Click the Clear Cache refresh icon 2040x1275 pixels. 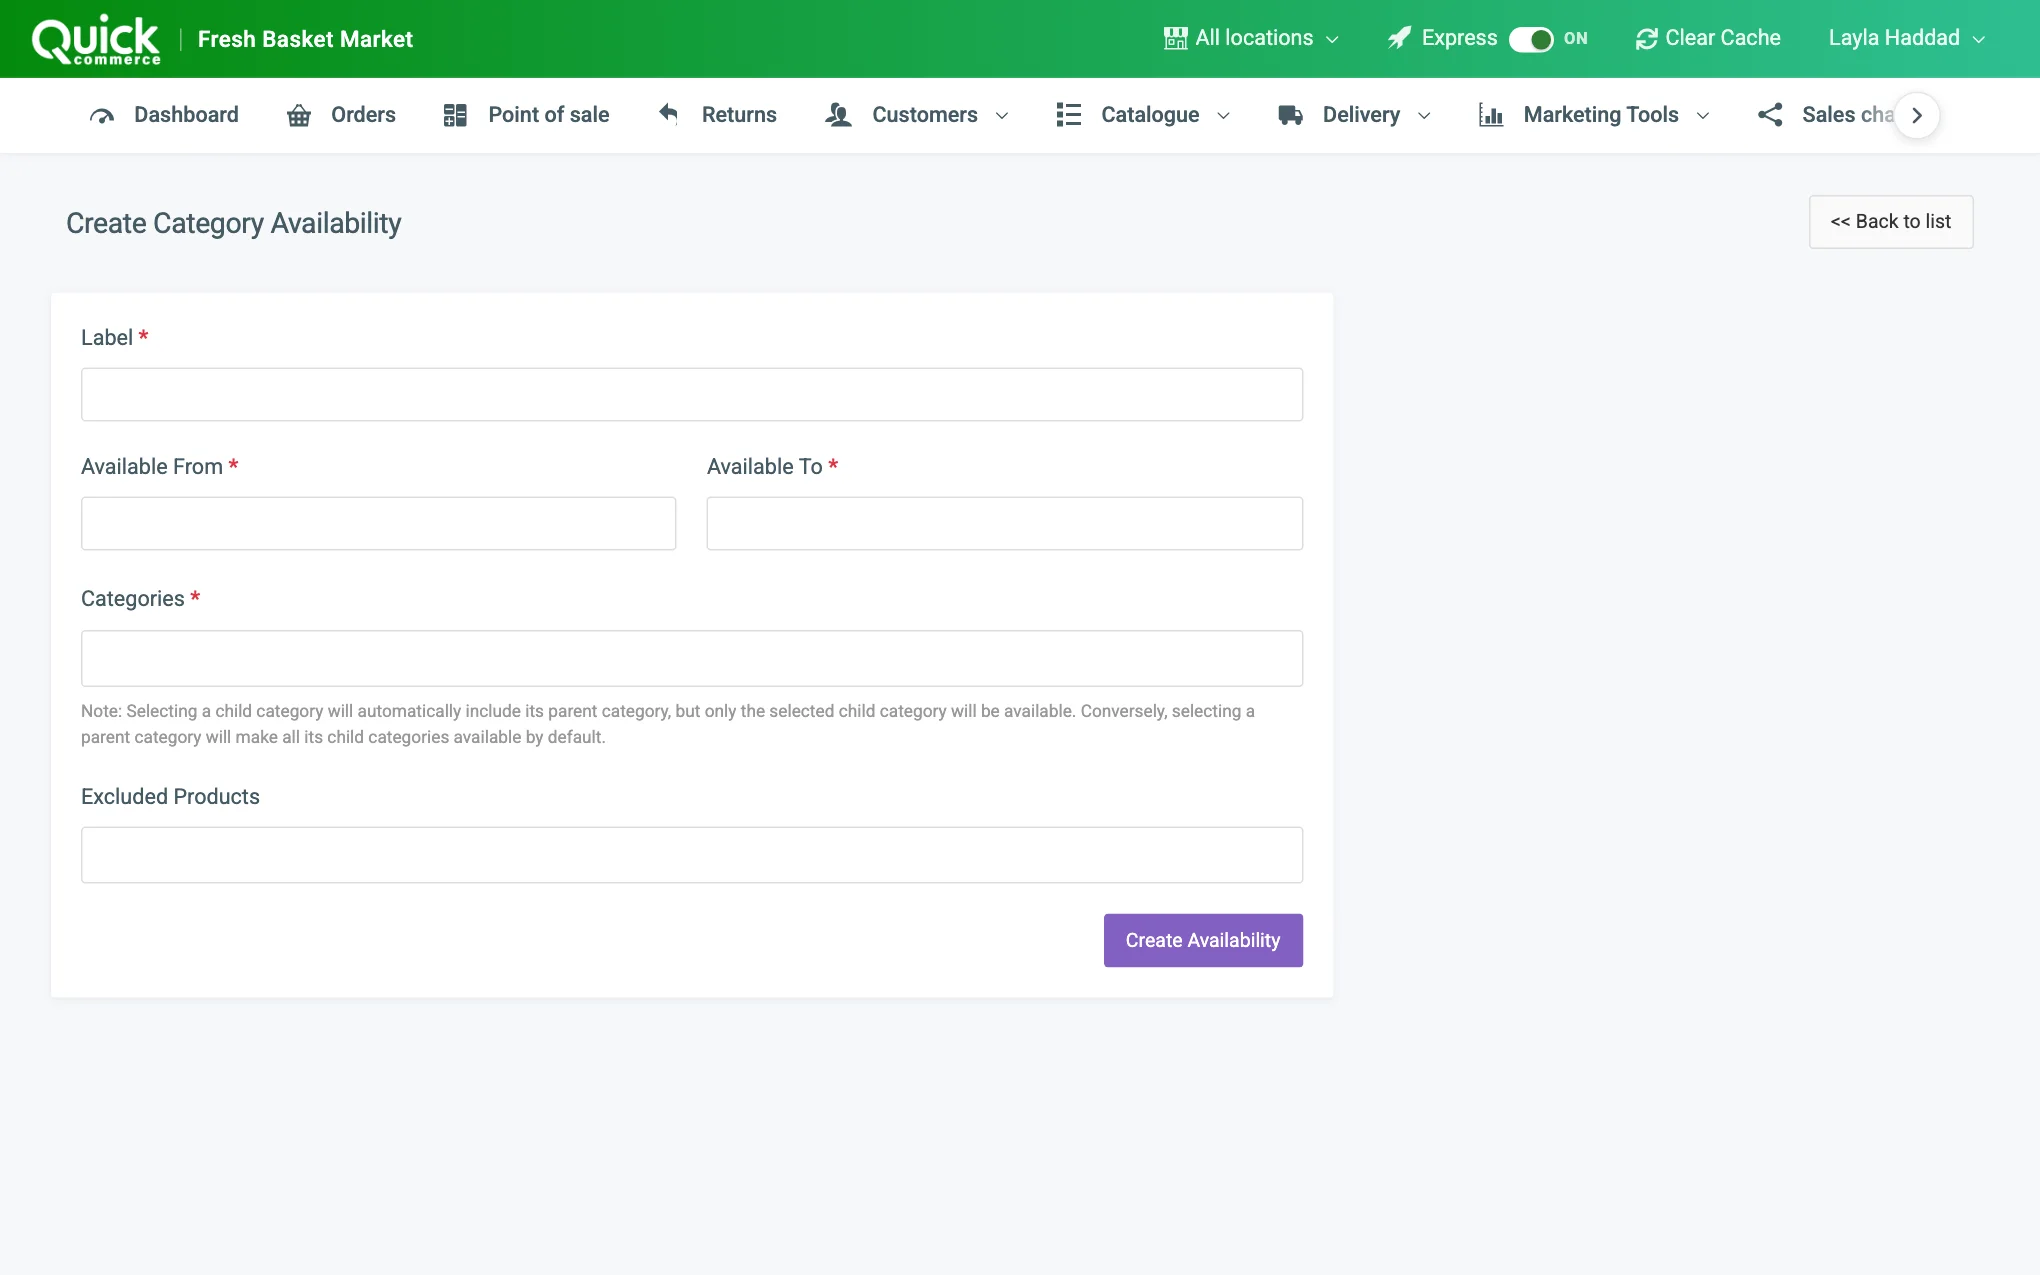(x=1646, y=39)
